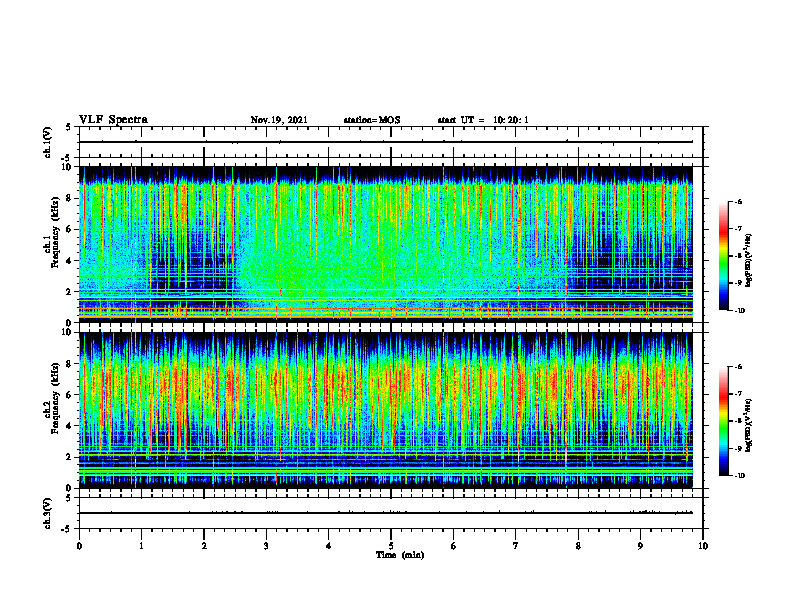Click the '5' tick of ch.1(V) axis
Viewport: 792px width, 612px height.
[69, 127]
